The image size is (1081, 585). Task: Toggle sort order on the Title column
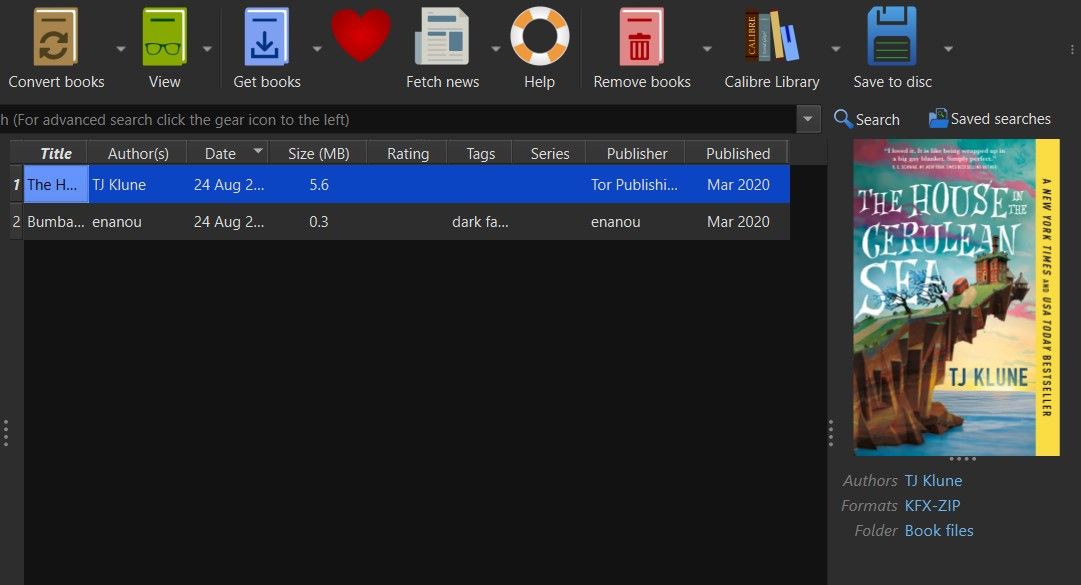tap(55, 153)
